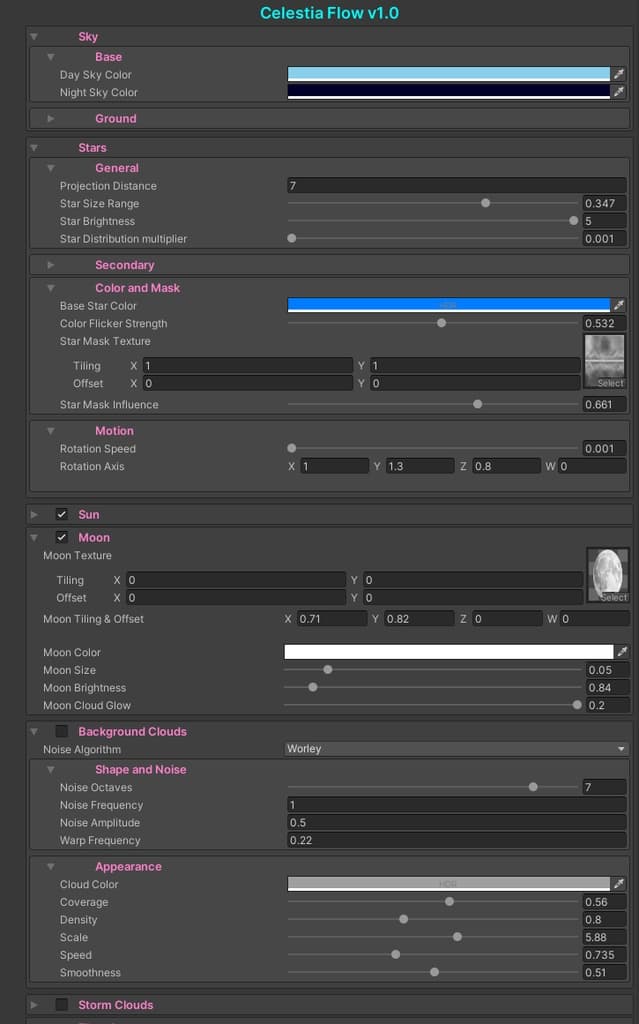
Task: Click eyedropper icon for Day Sky Color
Action: coord(619,74)
